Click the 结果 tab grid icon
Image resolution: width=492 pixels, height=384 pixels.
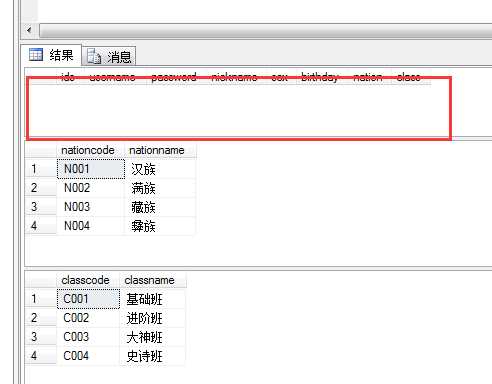click(36, 55)
